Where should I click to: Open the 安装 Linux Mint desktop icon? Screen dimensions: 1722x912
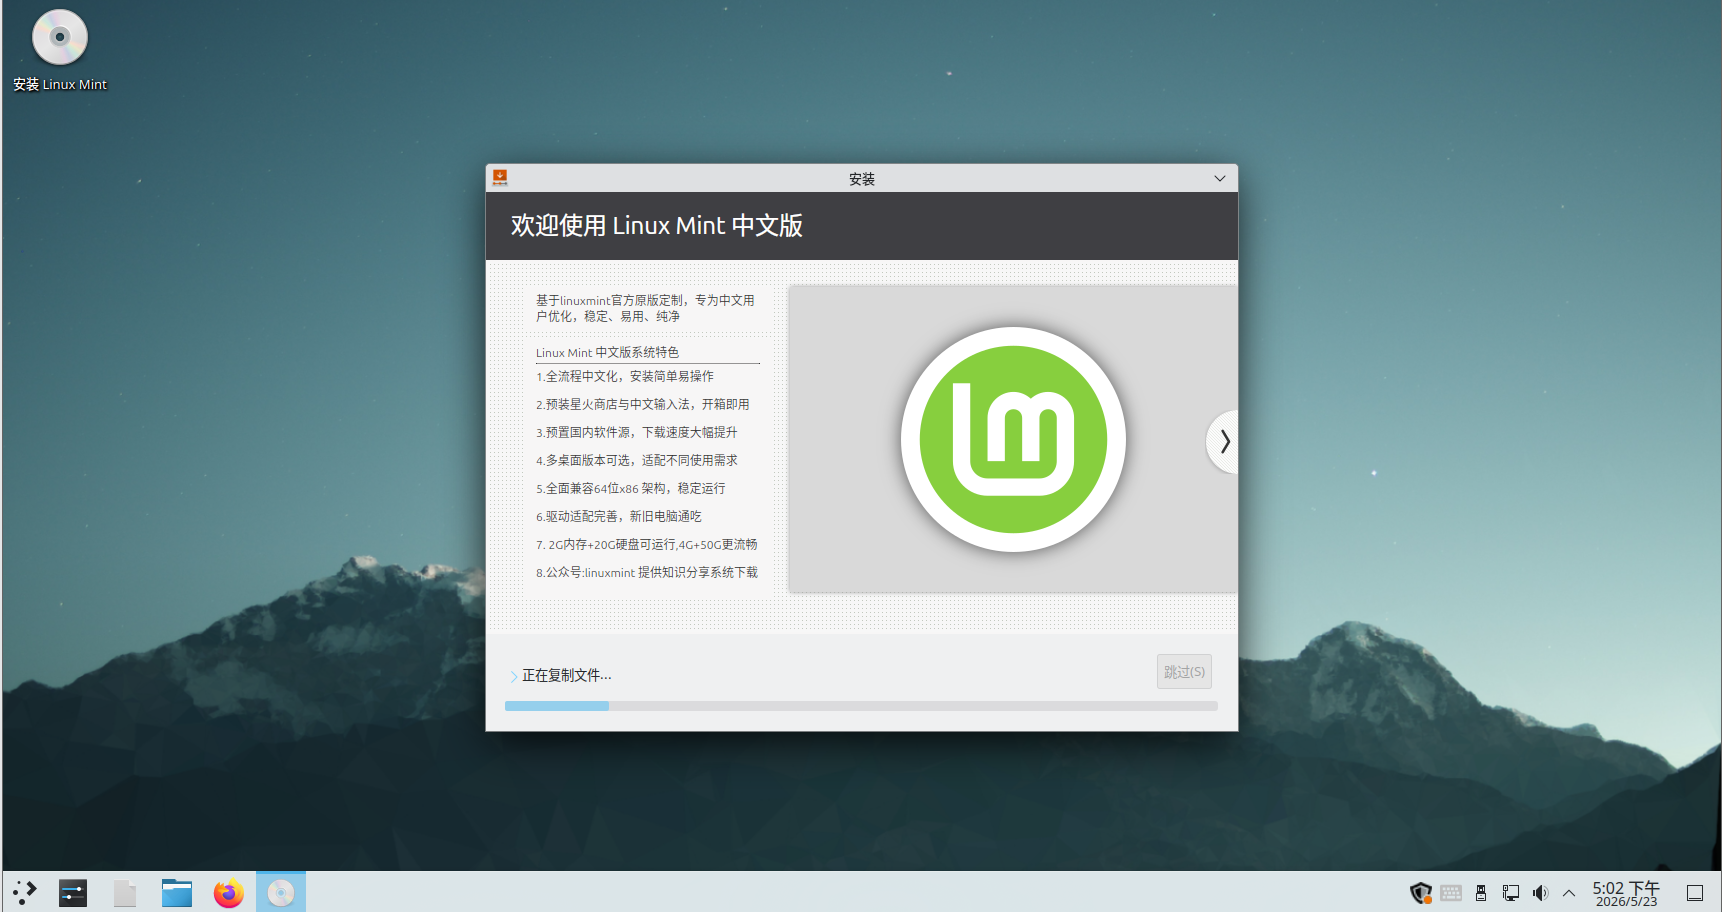pos(60,51)
